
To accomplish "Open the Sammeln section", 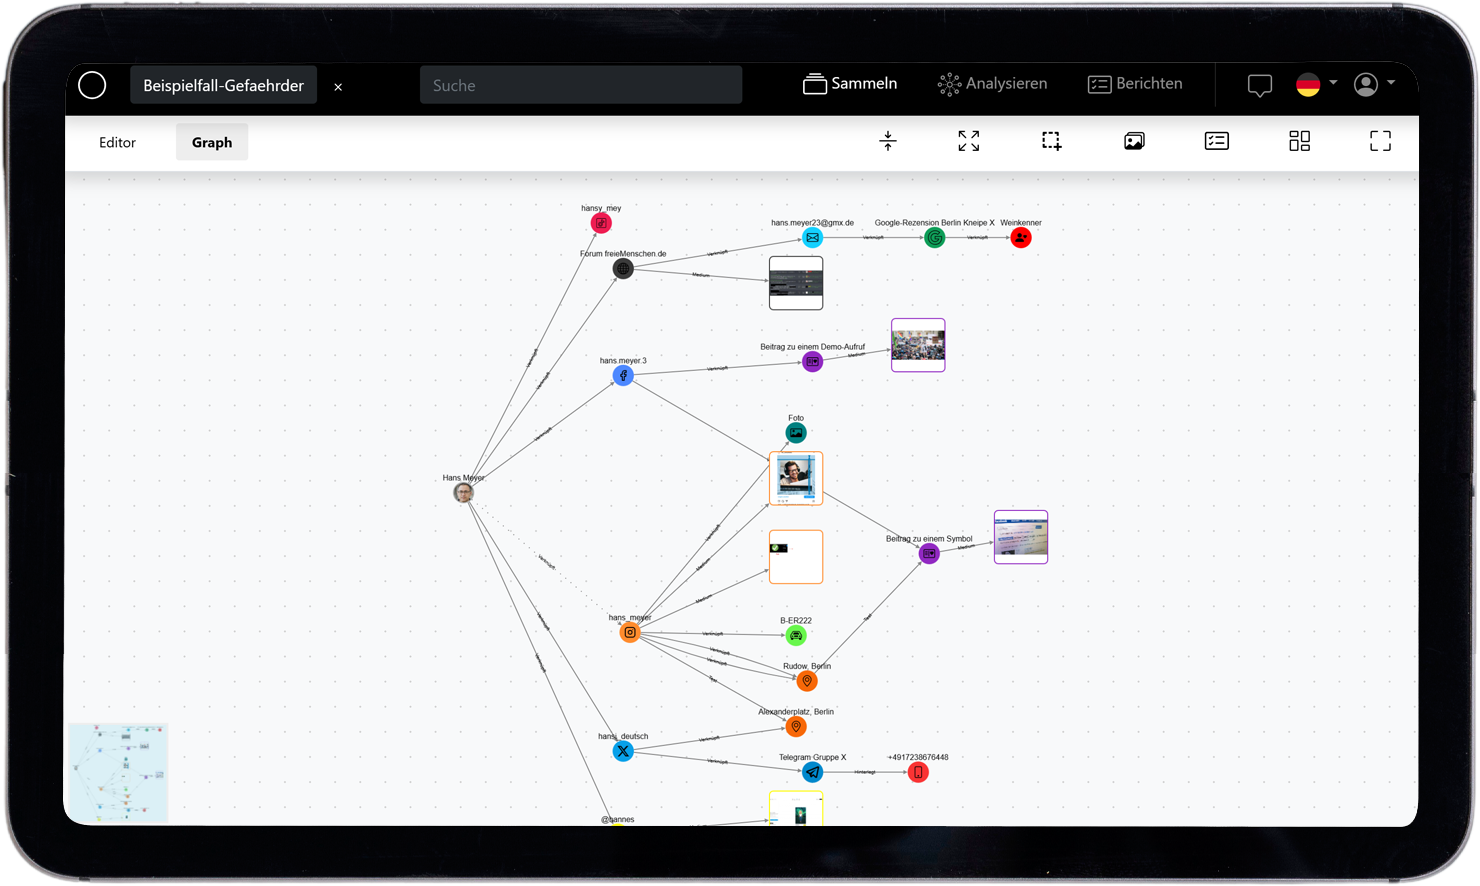I will pyautogui.click(x=850, y=84).
